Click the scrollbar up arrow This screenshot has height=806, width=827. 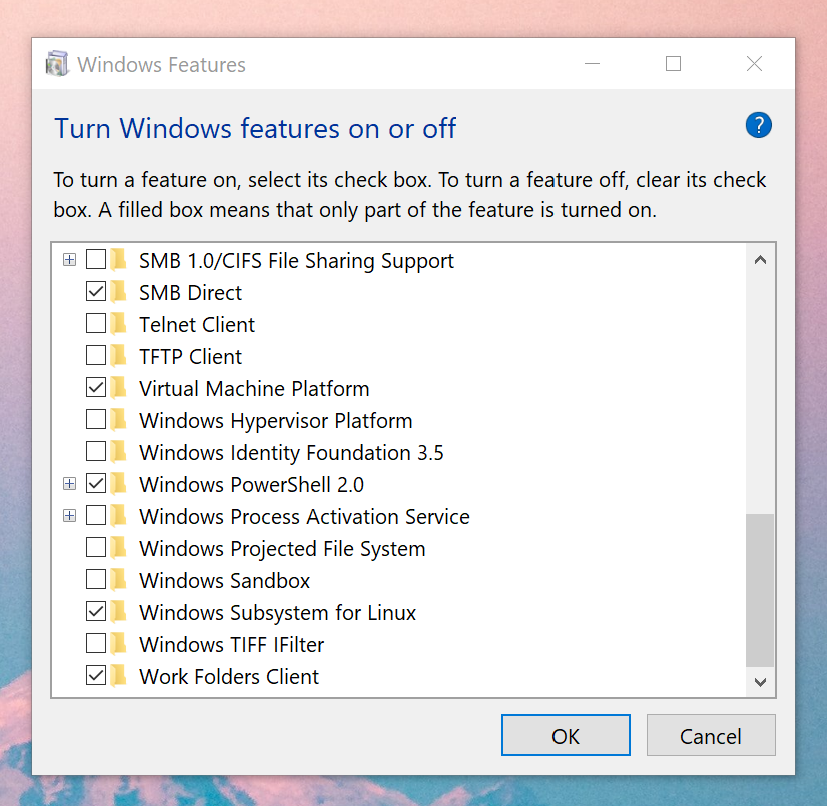click(x=760, y=260)
